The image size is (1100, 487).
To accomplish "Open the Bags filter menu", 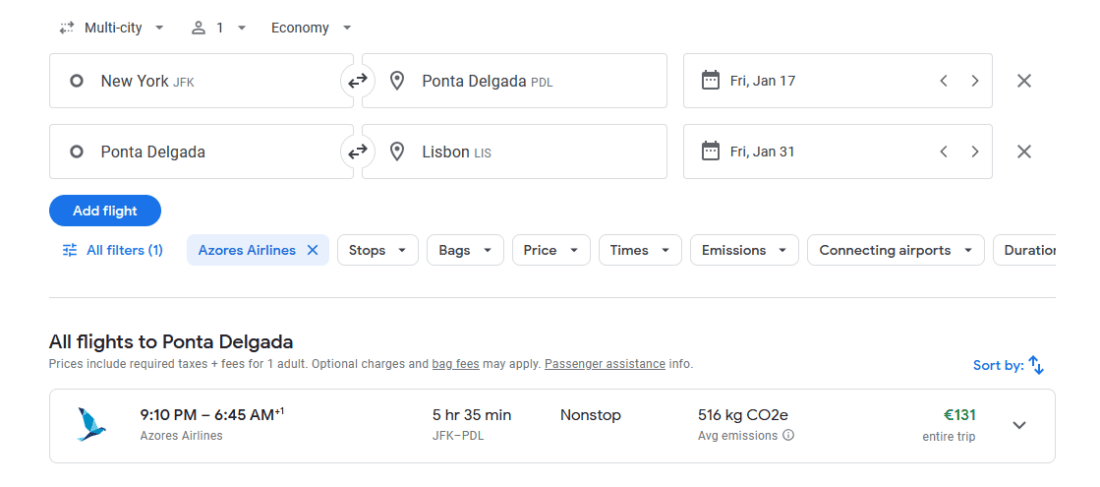I will click(464, 250).
